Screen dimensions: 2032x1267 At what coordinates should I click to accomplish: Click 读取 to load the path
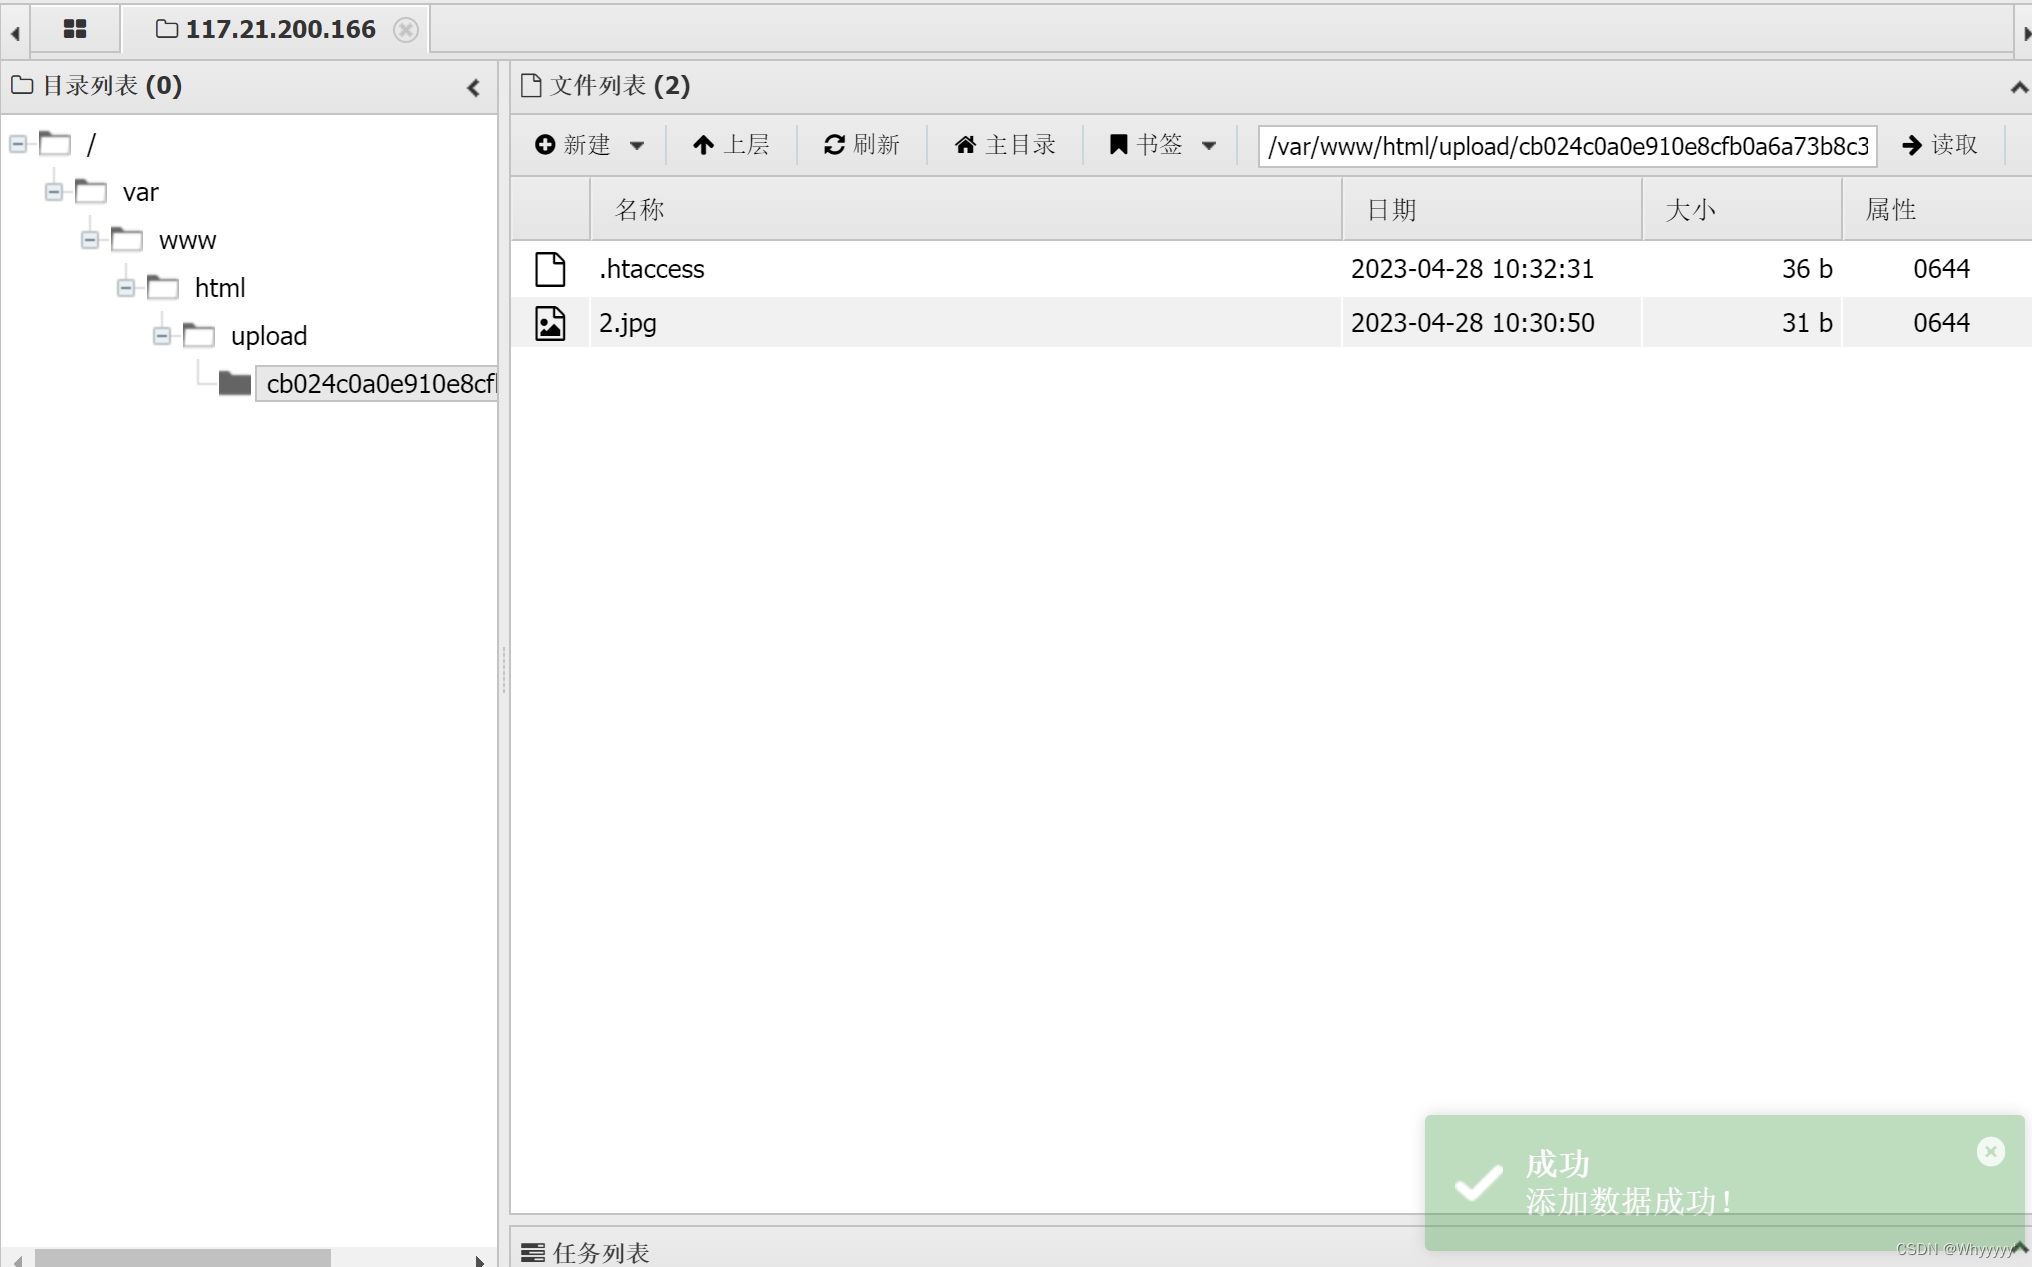pos(1940,145)
